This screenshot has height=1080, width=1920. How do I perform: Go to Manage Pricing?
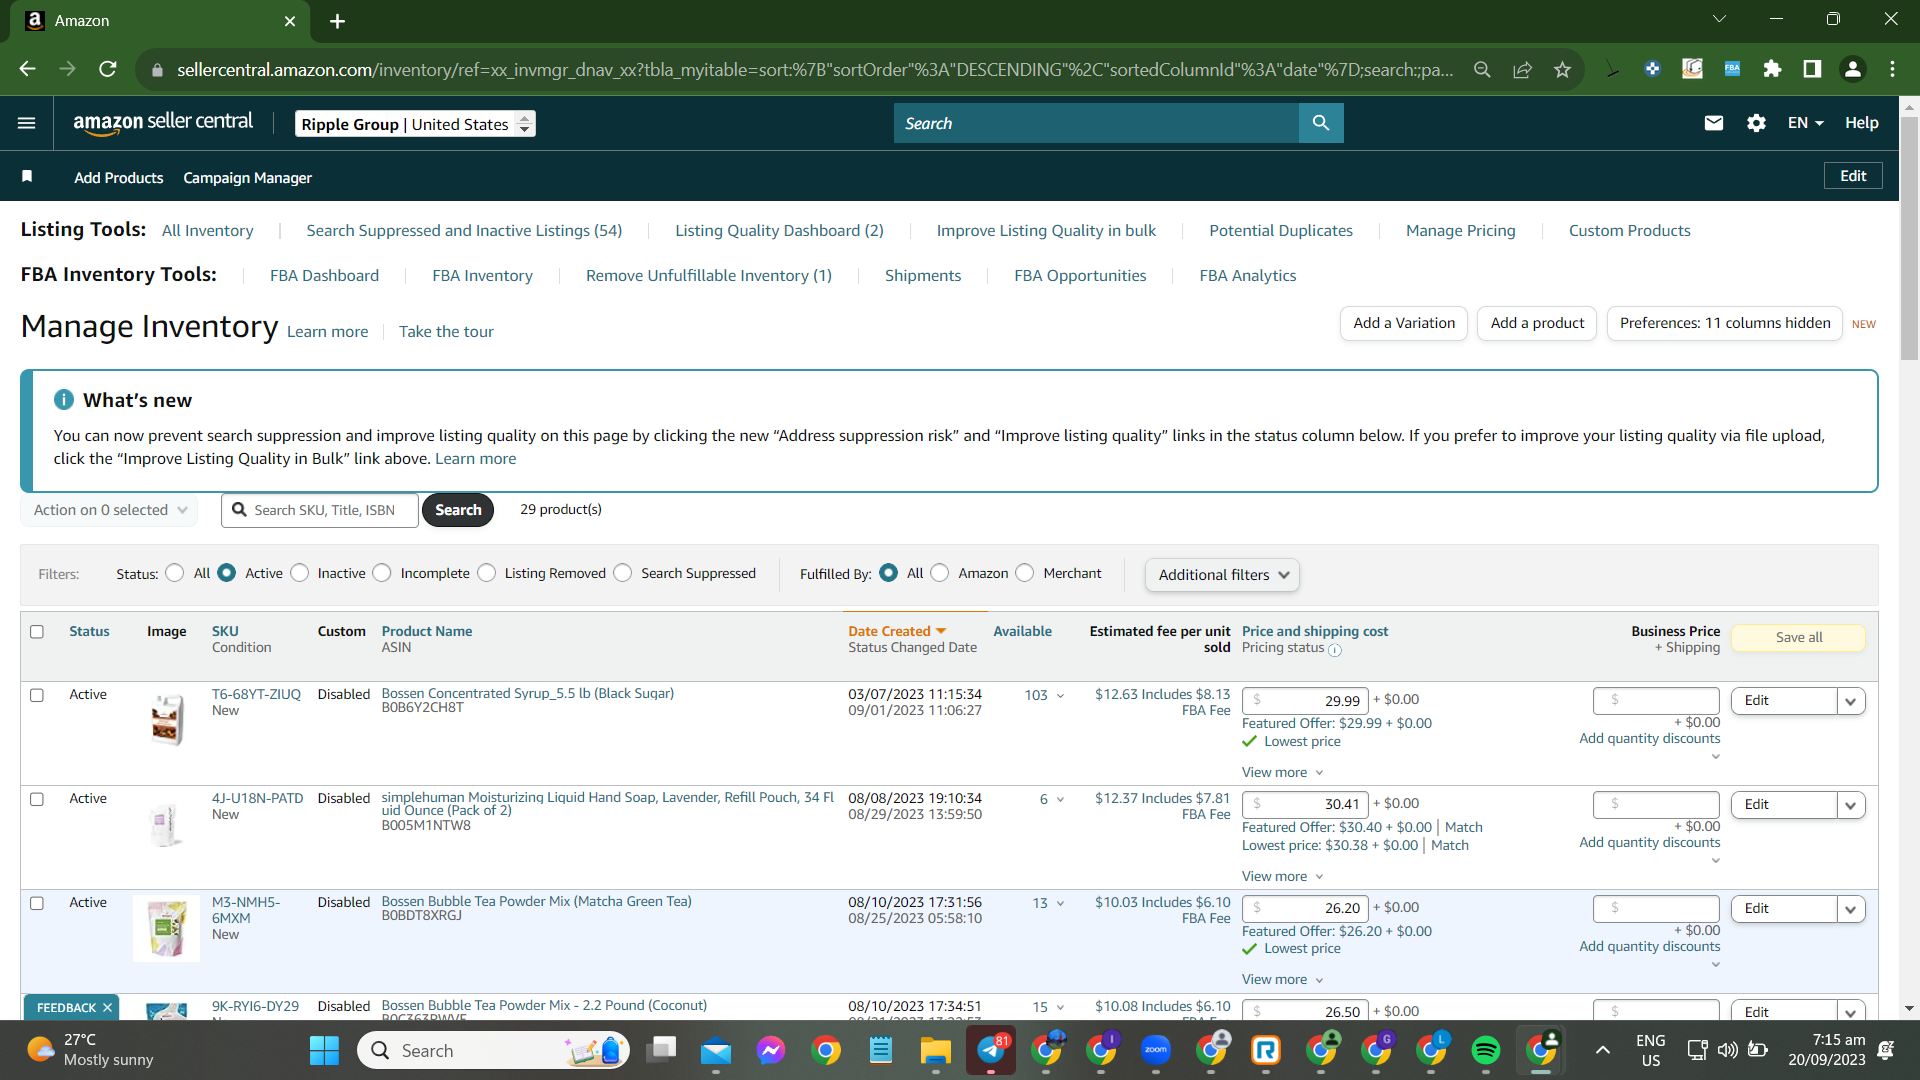pos(1460,230)
